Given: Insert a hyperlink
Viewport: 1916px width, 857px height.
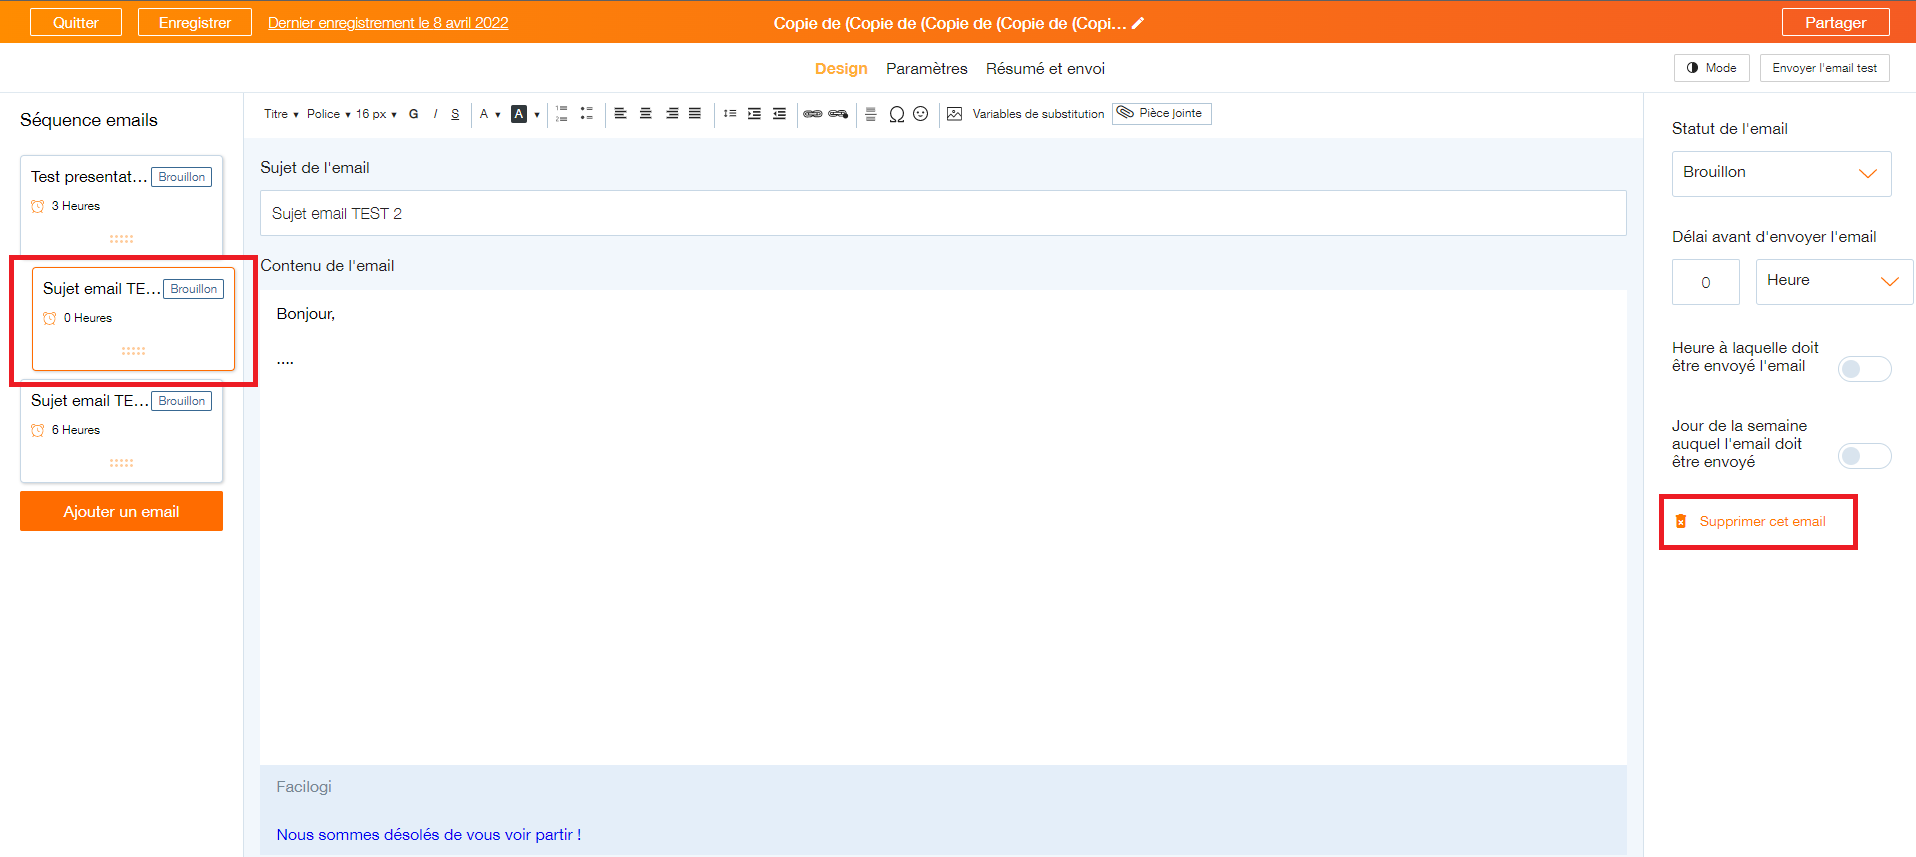Looking at the screenshot, I should point(813,114).
